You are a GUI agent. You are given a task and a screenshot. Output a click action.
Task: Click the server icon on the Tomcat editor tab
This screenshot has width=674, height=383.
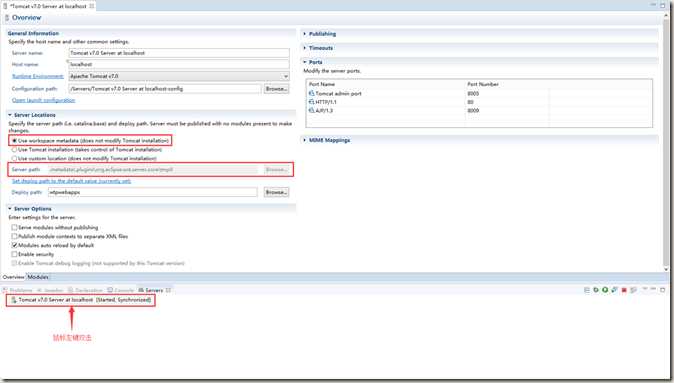pyautogui.click(x=6, y=6)
